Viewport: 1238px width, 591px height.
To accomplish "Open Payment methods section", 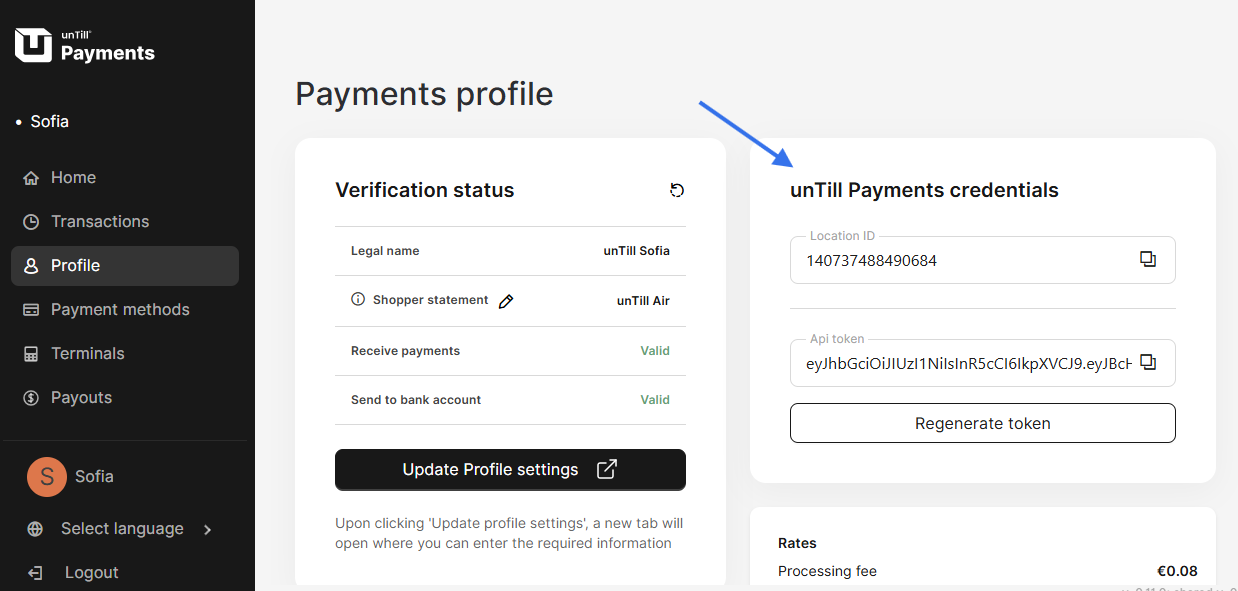I will tap(119, 309).
